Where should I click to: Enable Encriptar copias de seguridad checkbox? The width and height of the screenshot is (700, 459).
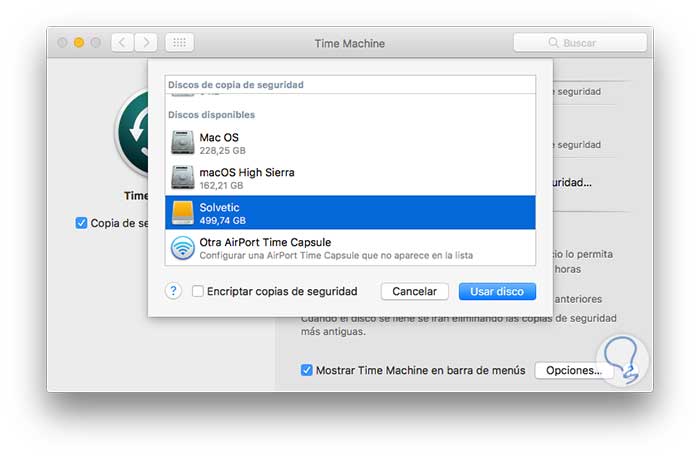[198, 292]
